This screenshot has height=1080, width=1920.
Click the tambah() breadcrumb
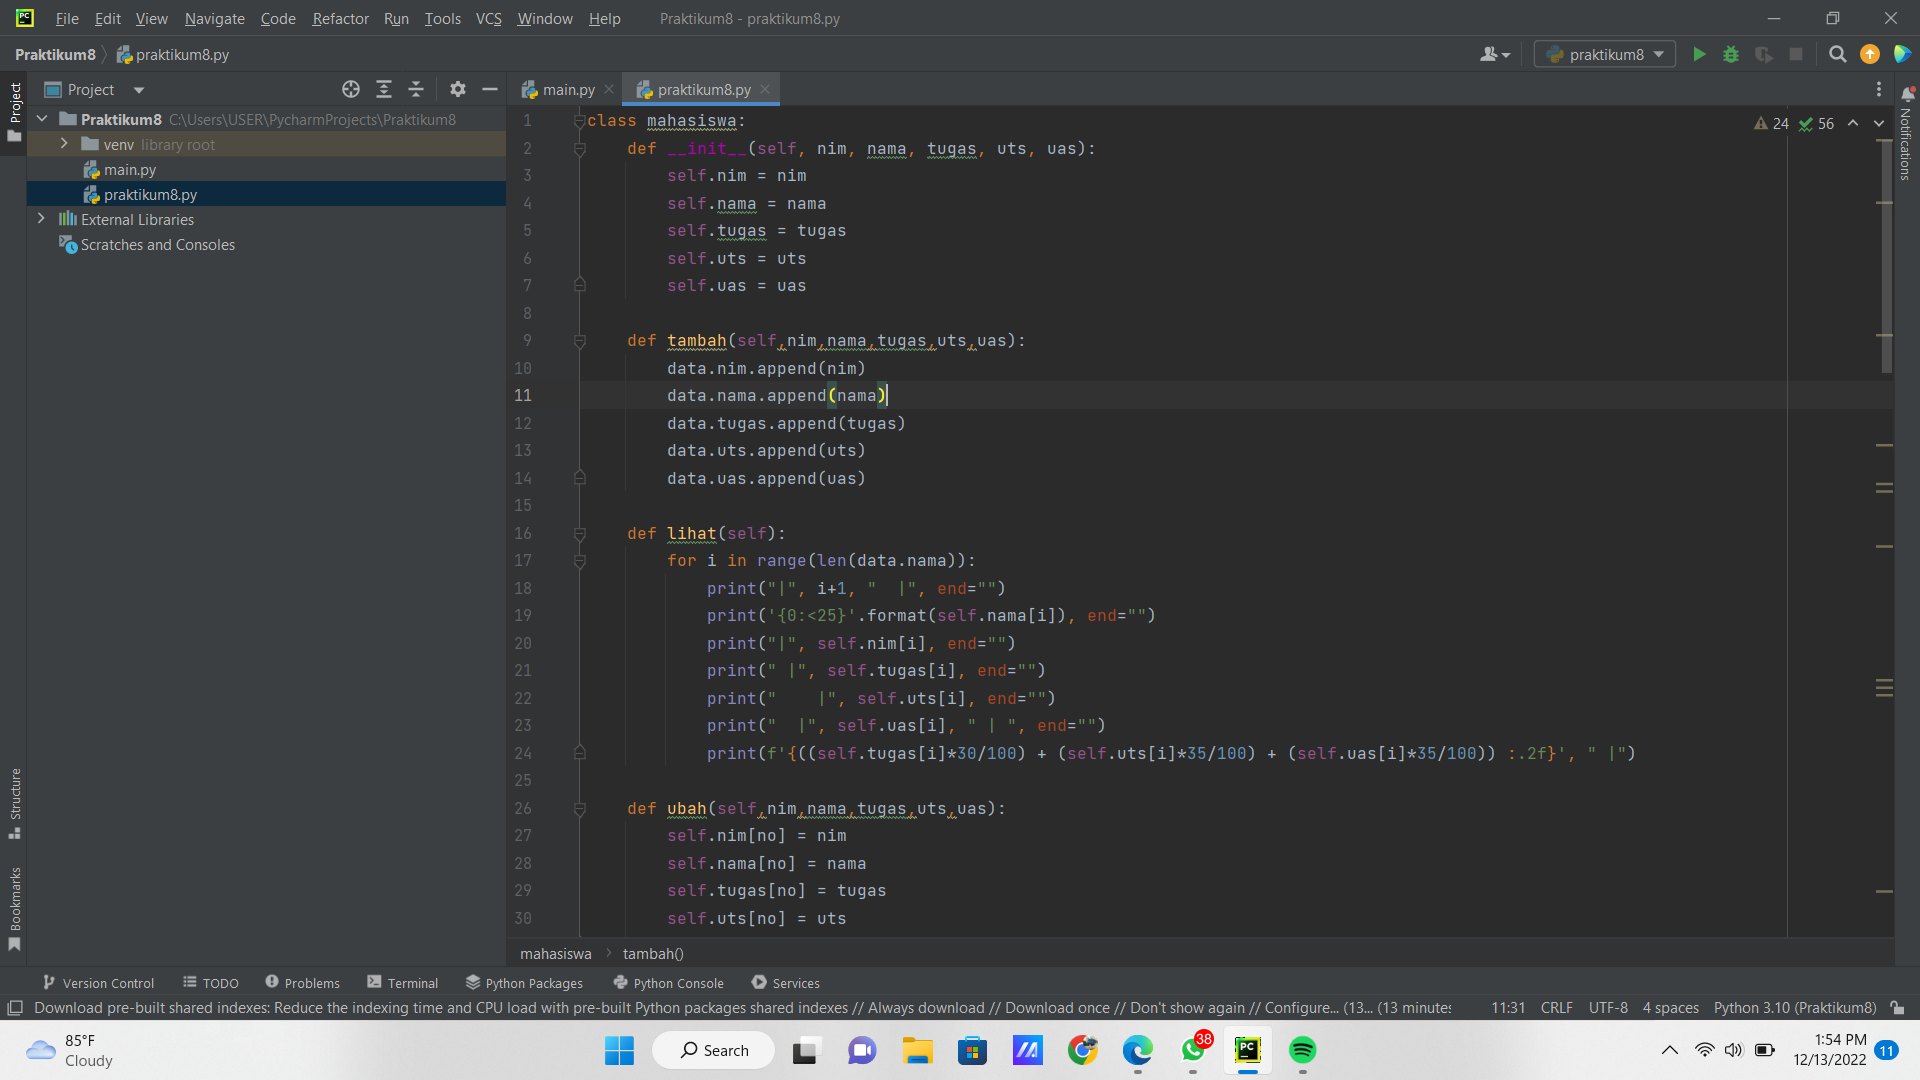click(652, 953)
